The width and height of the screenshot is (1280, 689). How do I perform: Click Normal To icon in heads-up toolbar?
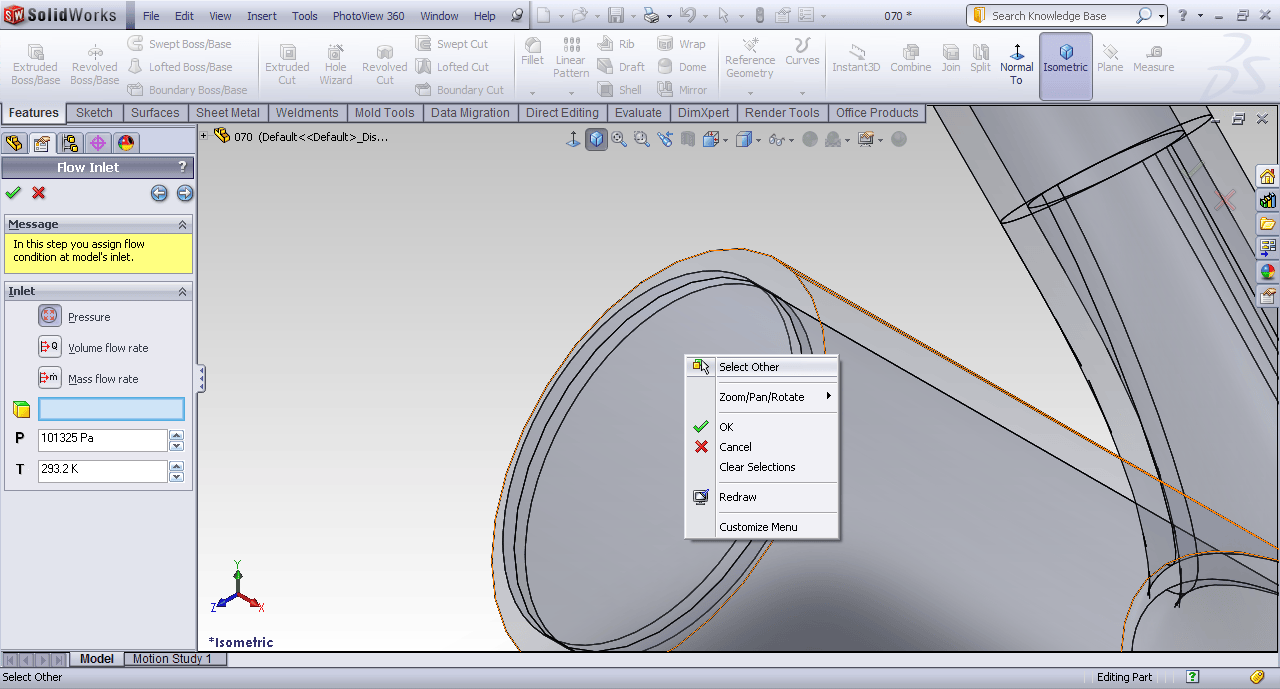(x=573, y=140)
